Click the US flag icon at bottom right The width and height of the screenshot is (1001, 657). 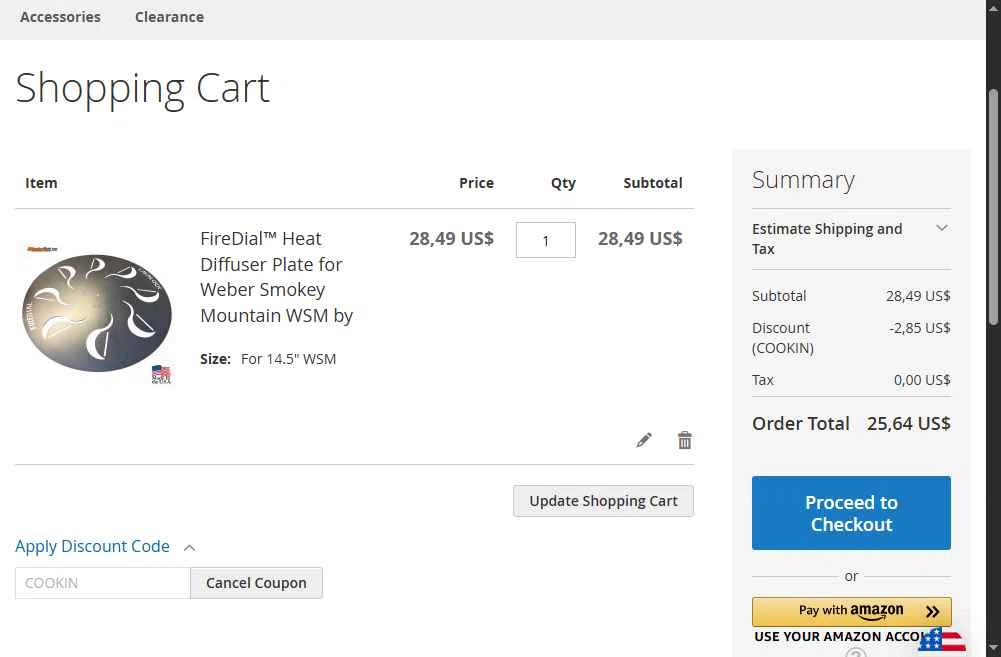[943, 641]
